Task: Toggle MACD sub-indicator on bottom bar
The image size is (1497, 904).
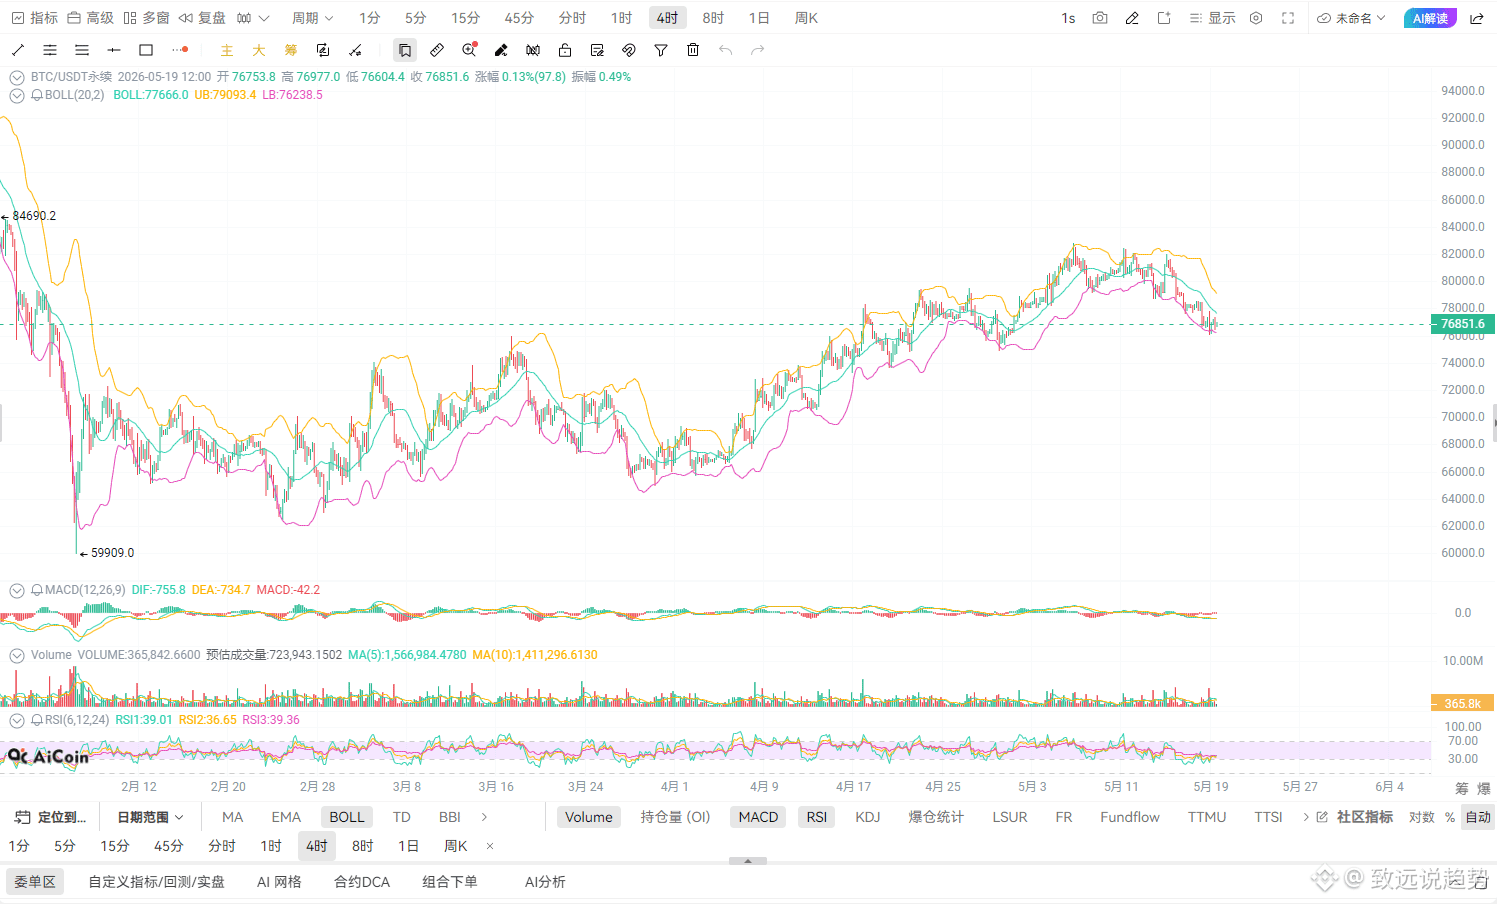Action: click(758, 817)
